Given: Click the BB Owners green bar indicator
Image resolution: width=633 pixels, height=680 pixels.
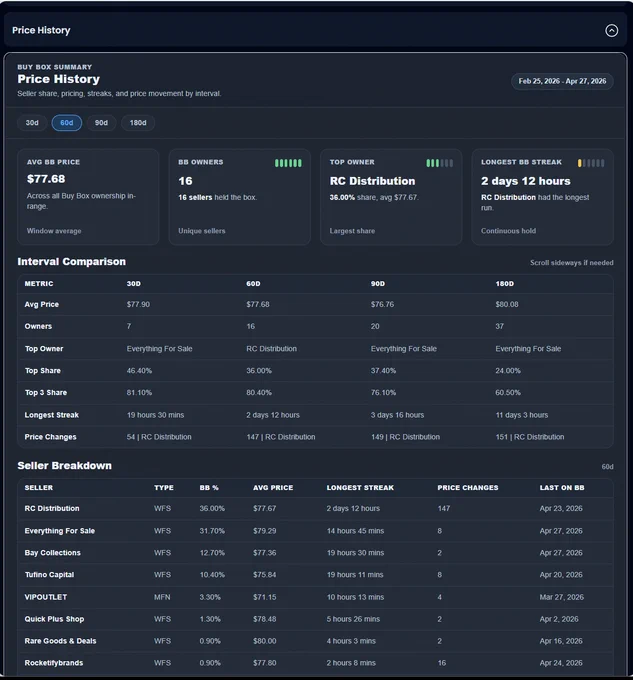Looking at the screenshot, I should click(x=288, y=163).
